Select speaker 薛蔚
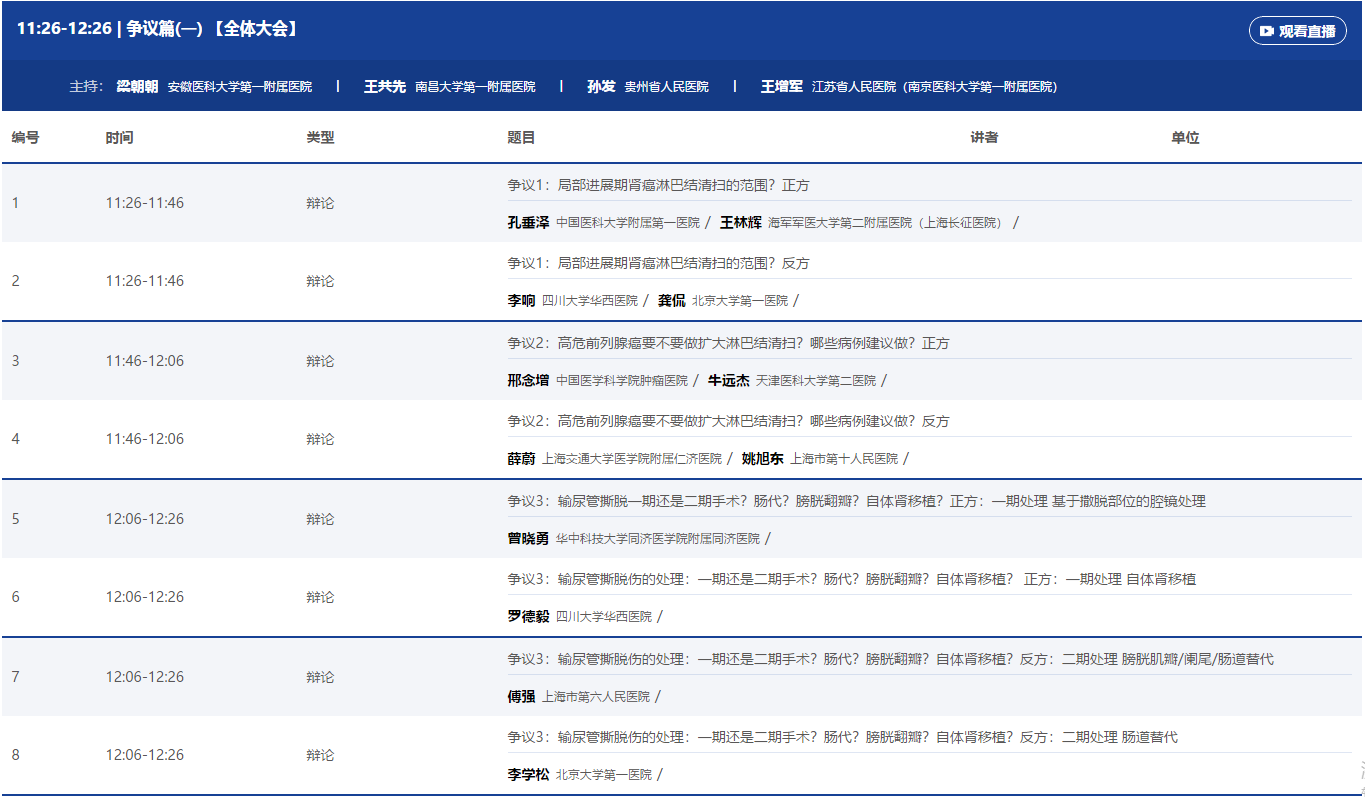Image resolution: width=1365 pixels, height=797 pixels. (521, 459)
